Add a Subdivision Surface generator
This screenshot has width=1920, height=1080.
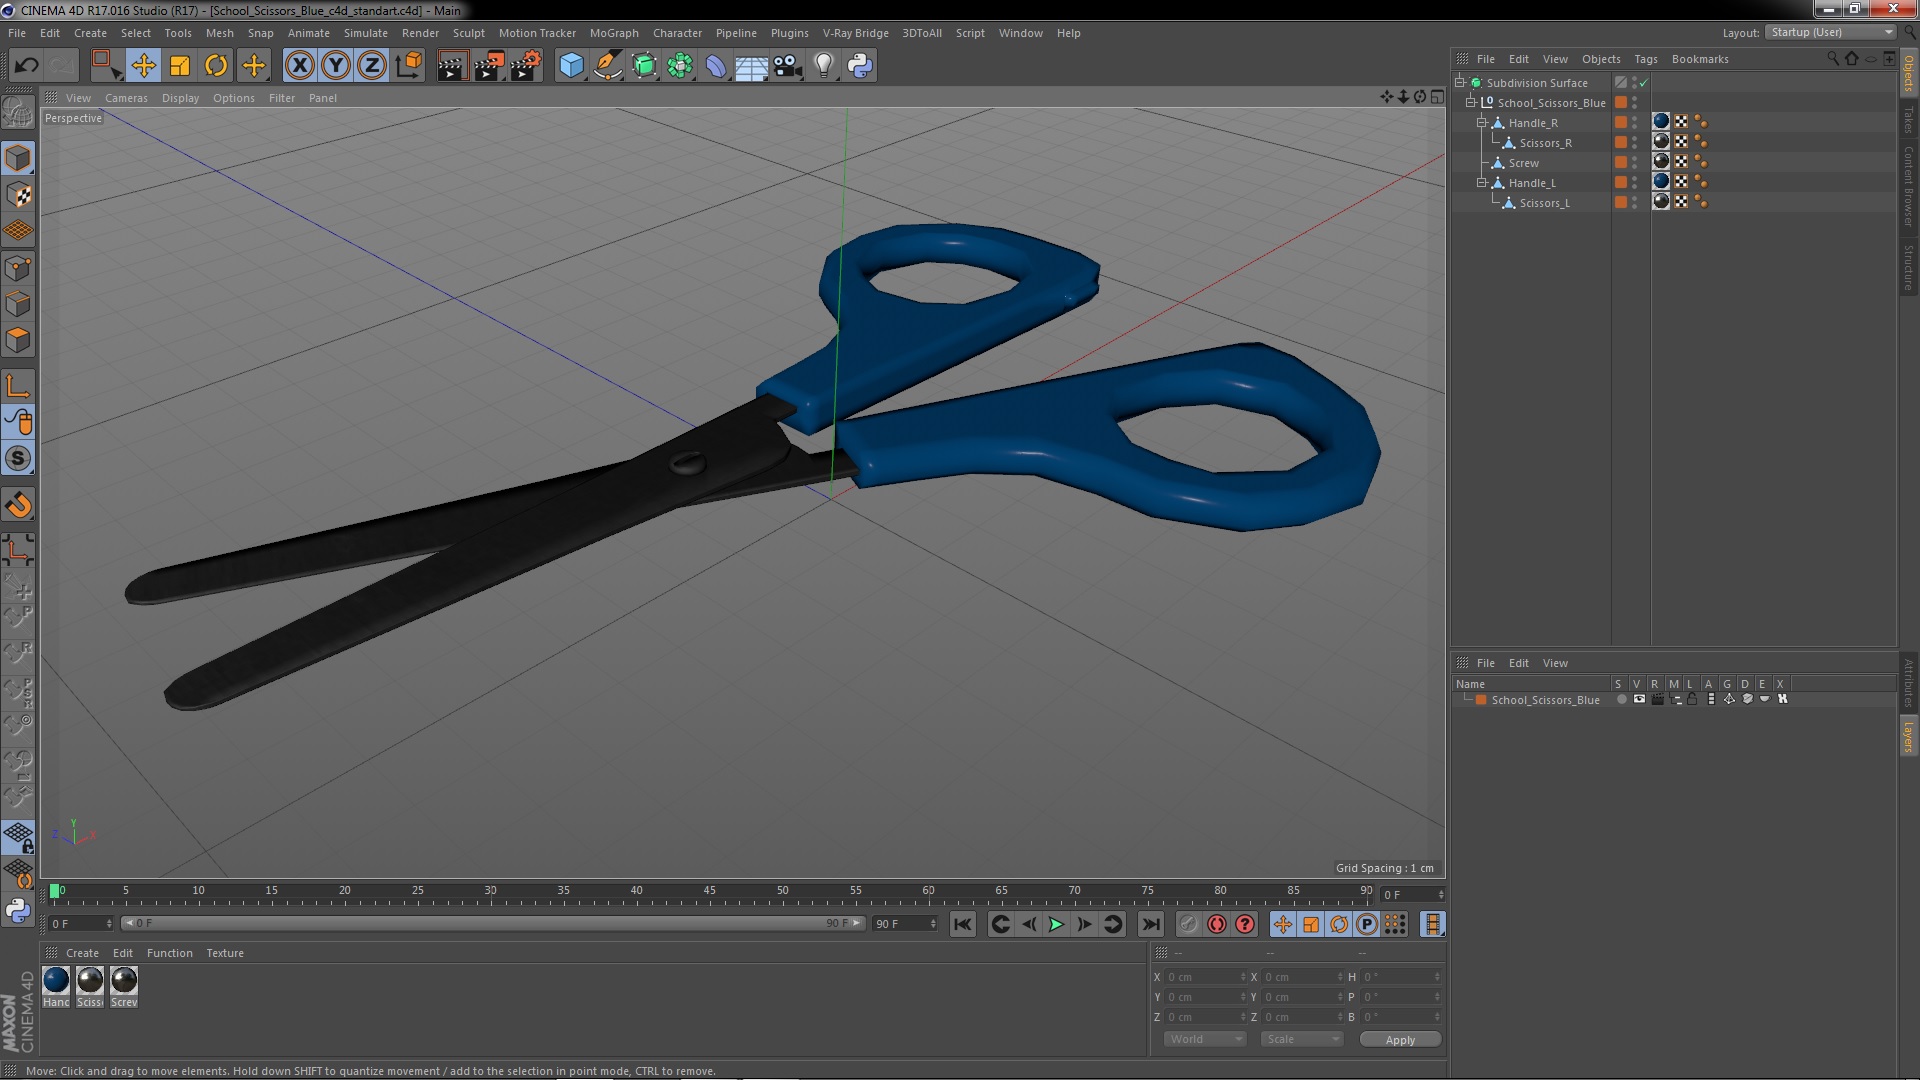[x=644, y=66]
